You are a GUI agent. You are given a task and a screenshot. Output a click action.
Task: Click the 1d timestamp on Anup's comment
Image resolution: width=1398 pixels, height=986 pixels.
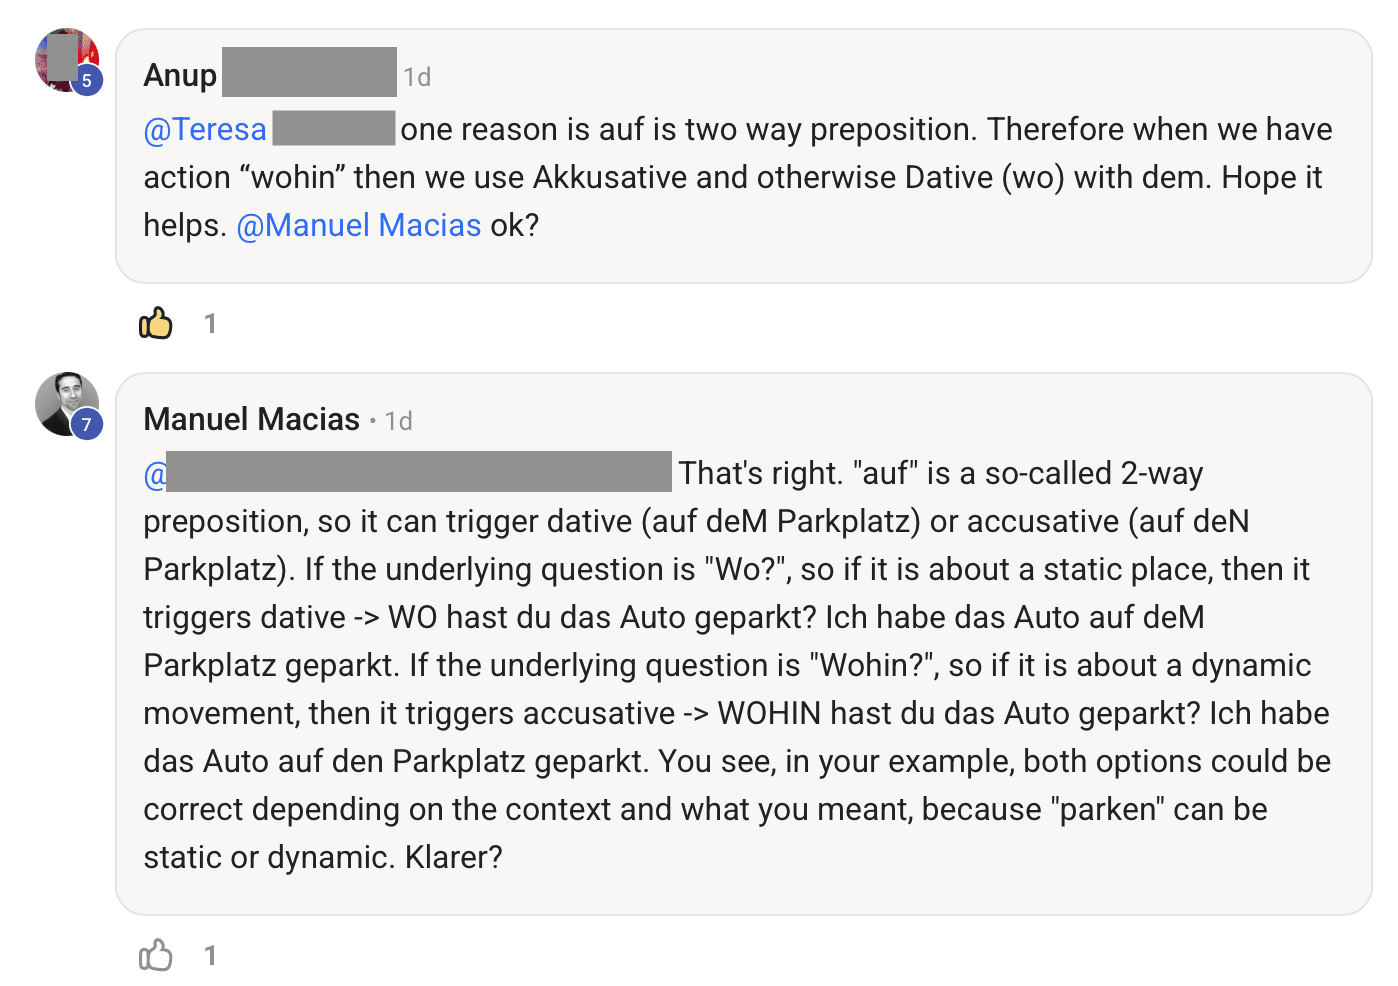point(417,77)
